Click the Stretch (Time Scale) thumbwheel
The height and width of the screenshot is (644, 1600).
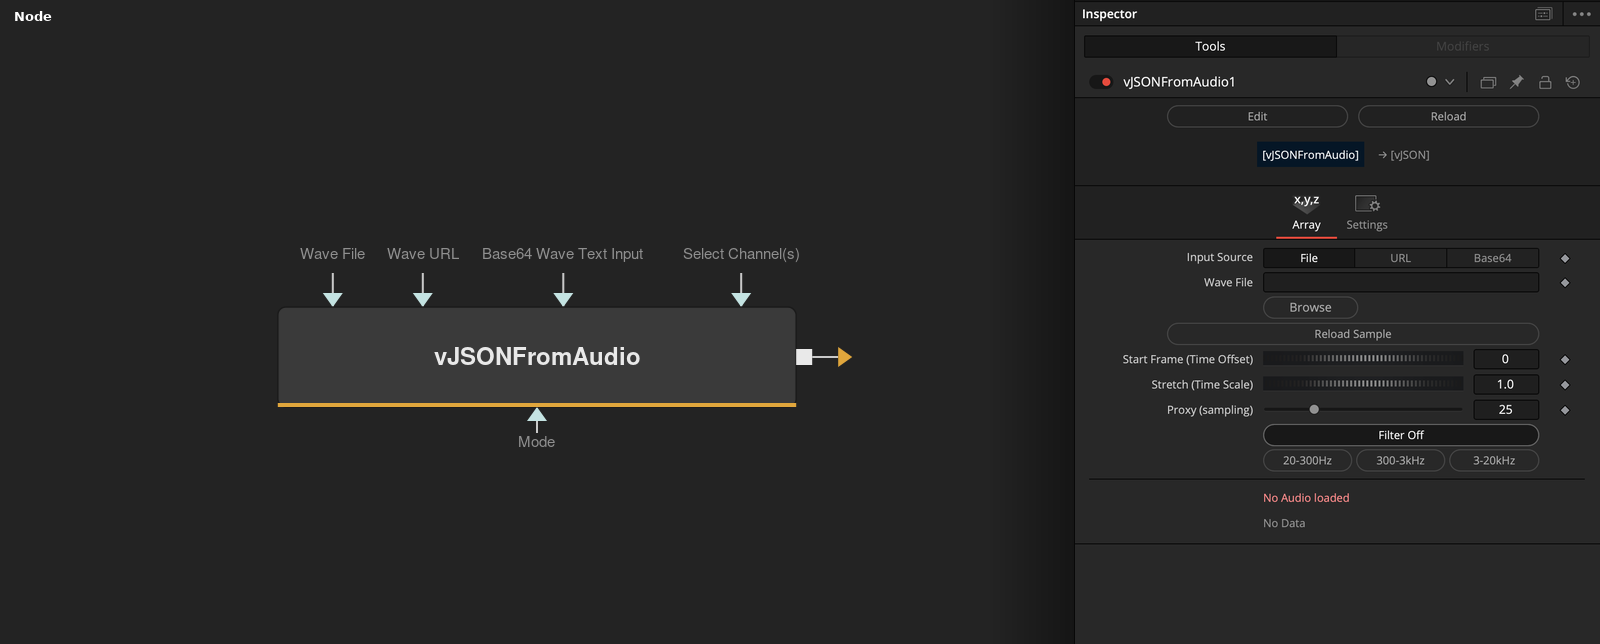tap(1363, 385)
